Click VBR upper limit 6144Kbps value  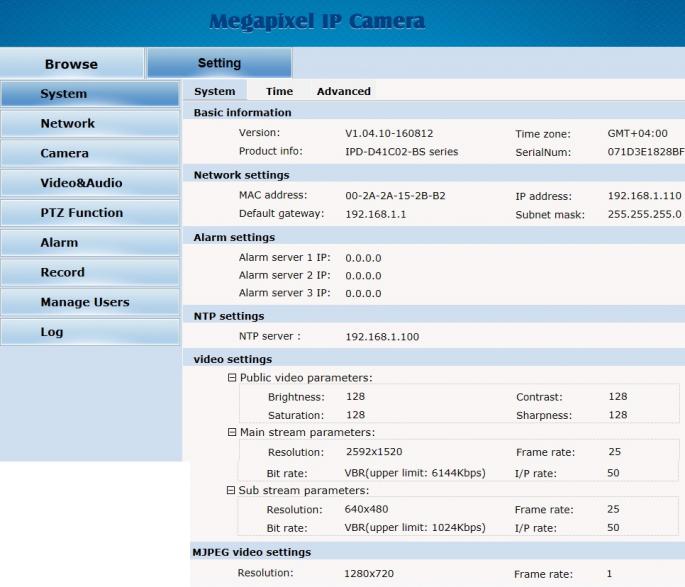click(x=415, y=473)
